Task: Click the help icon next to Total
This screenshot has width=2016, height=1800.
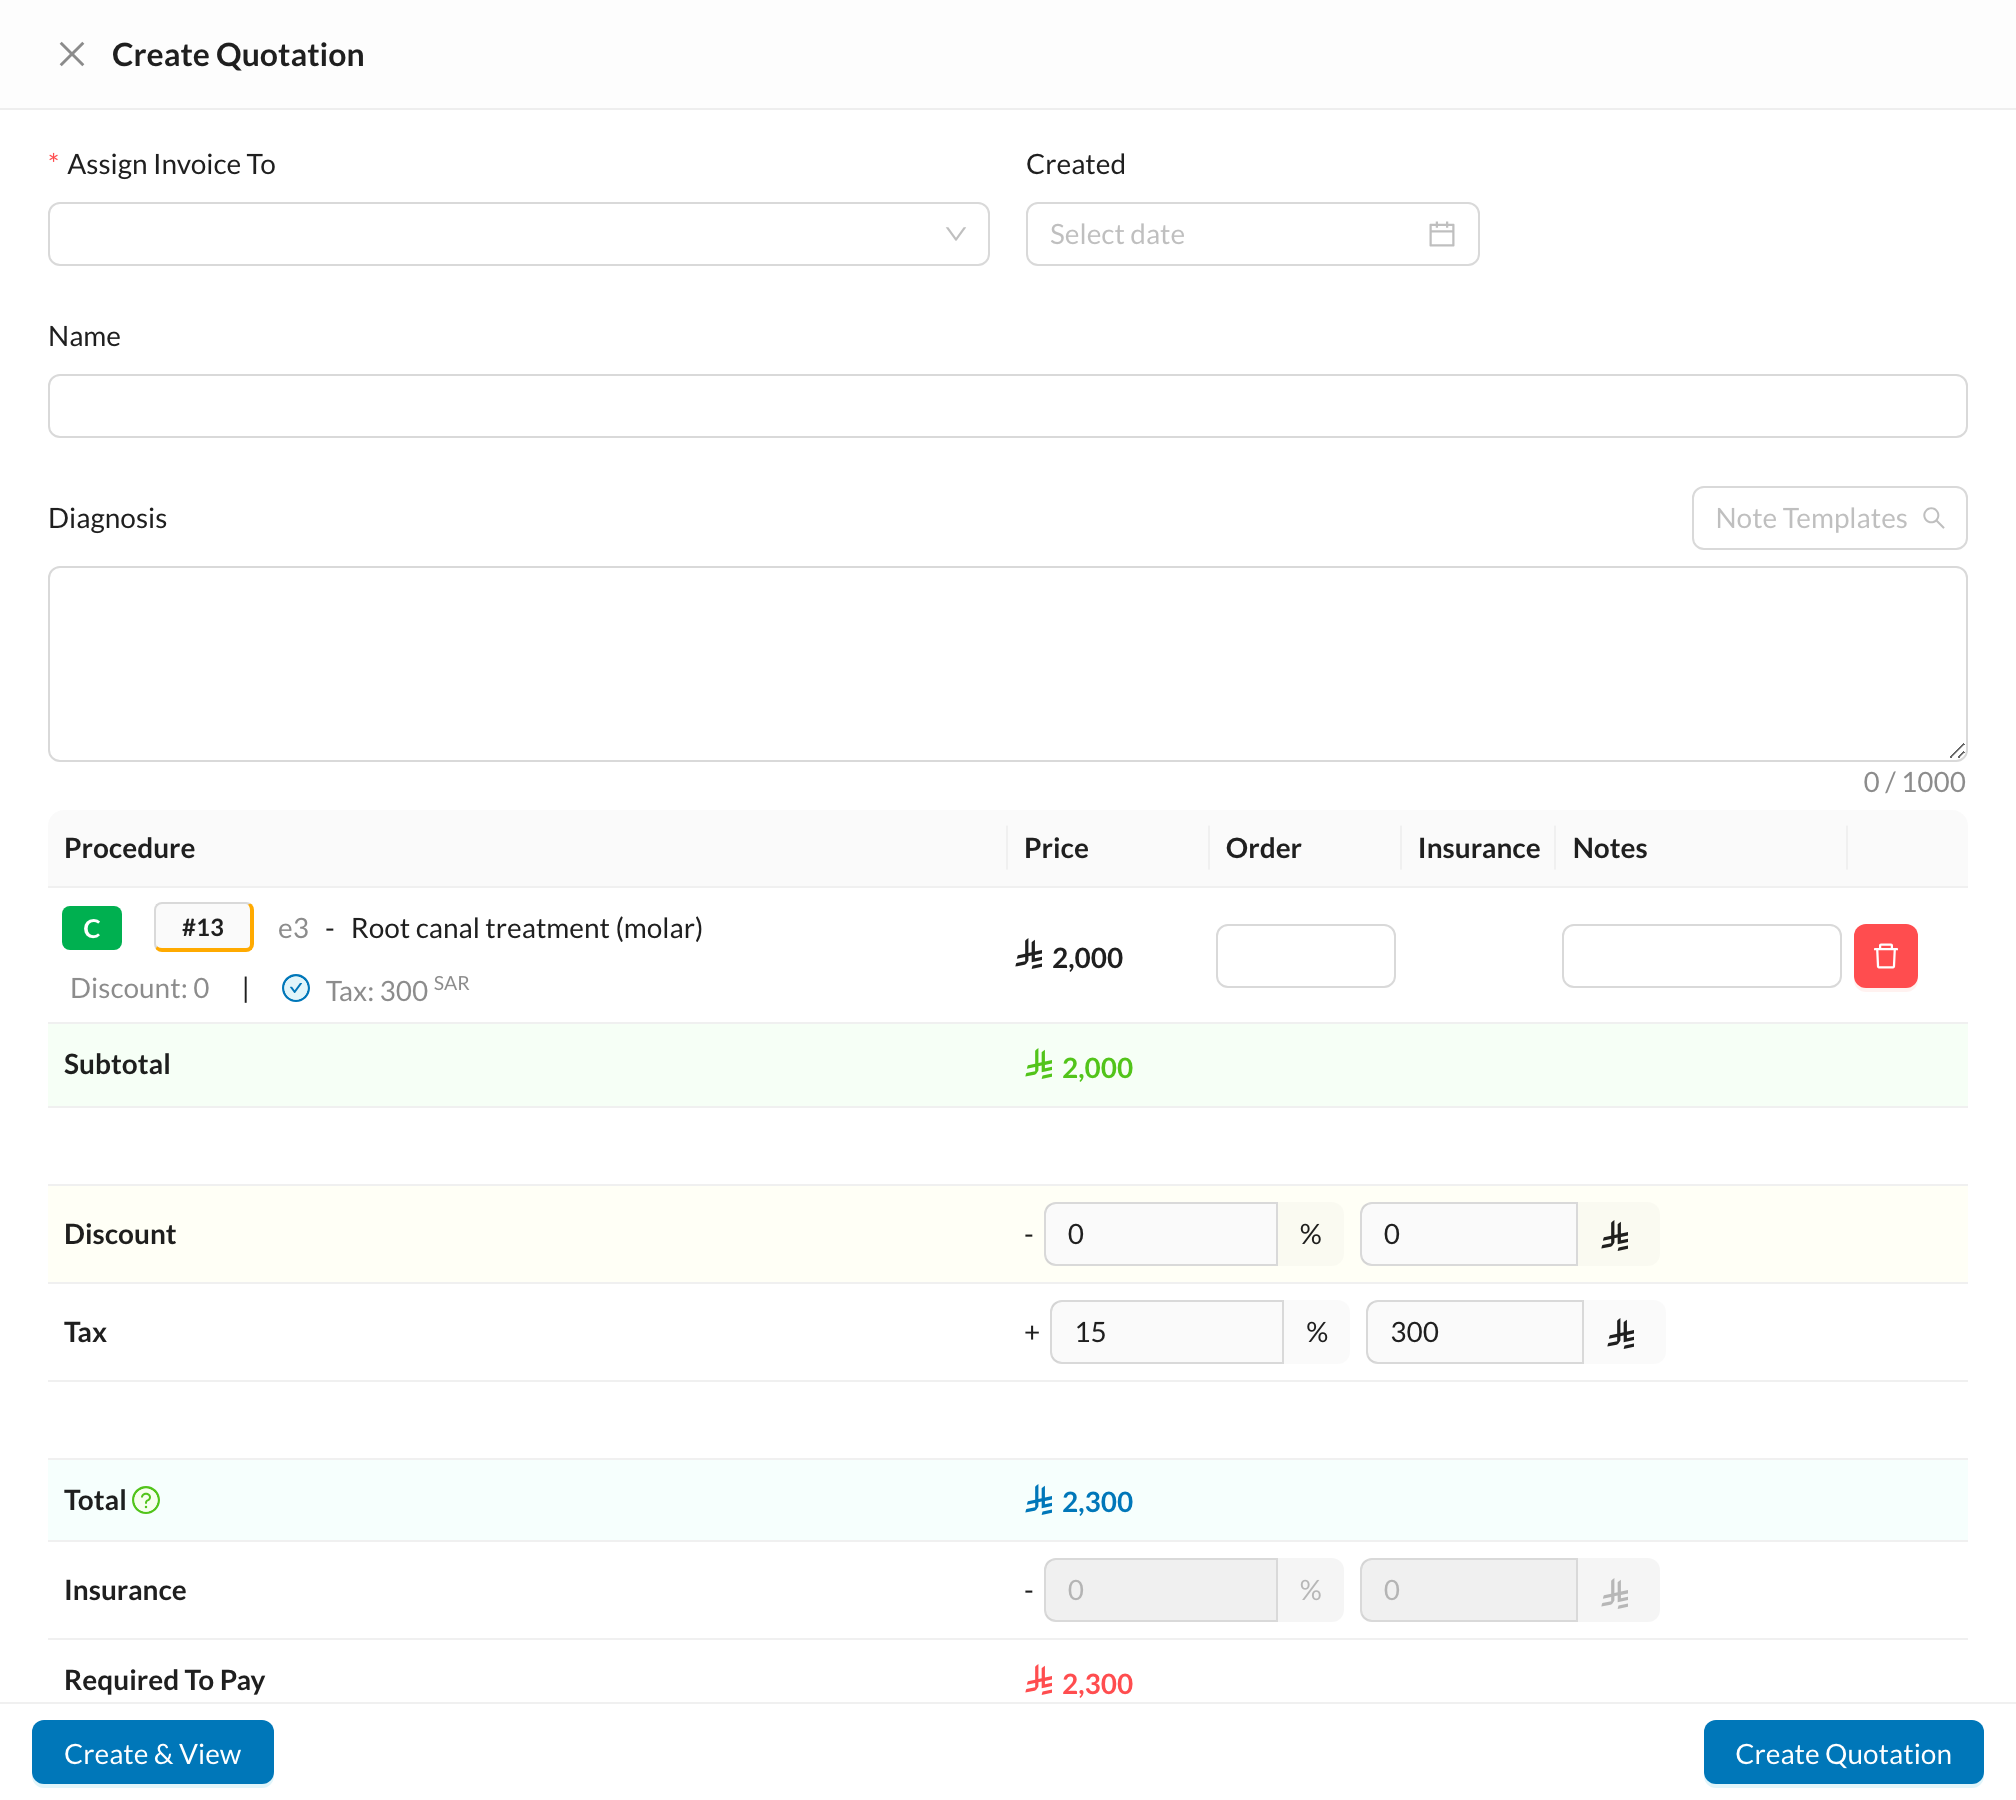Action: pos(146,1500)
